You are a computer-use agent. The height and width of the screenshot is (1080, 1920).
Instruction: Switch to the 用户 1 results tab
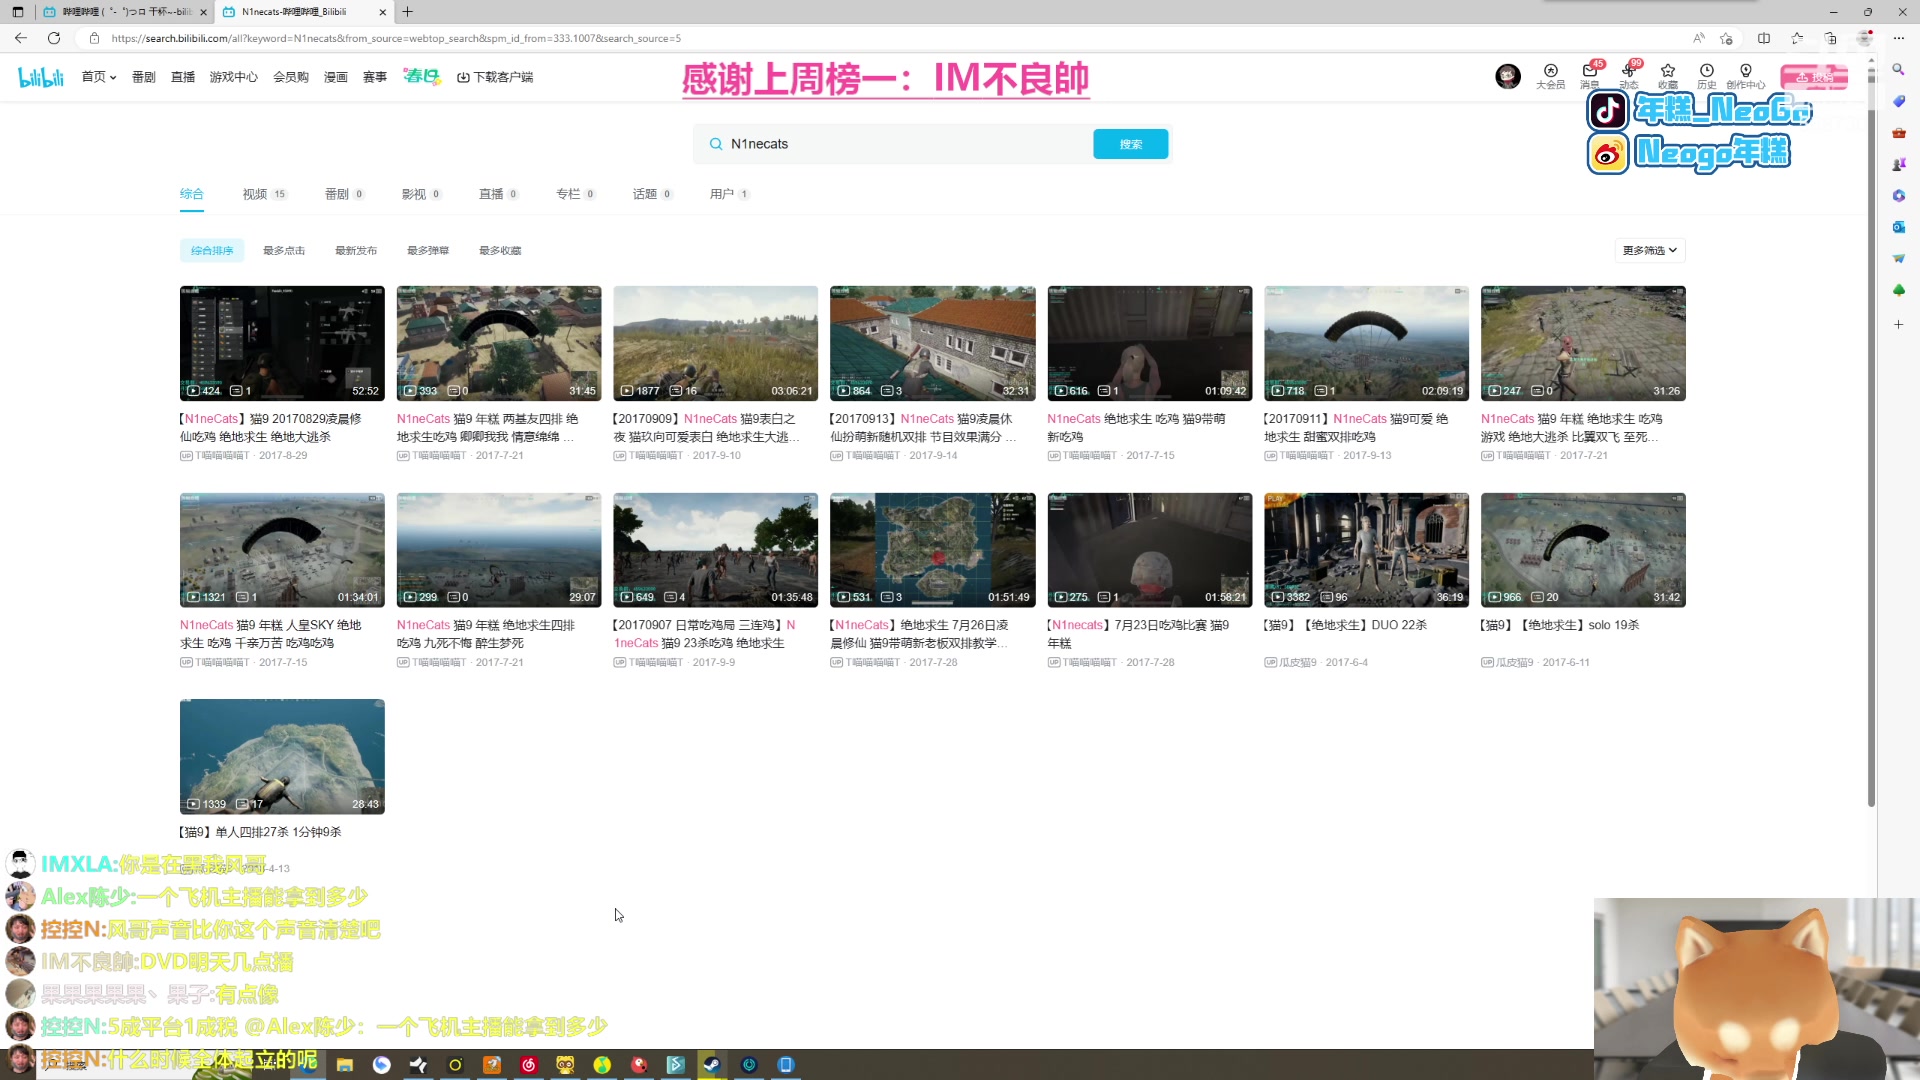pos(730,194)
